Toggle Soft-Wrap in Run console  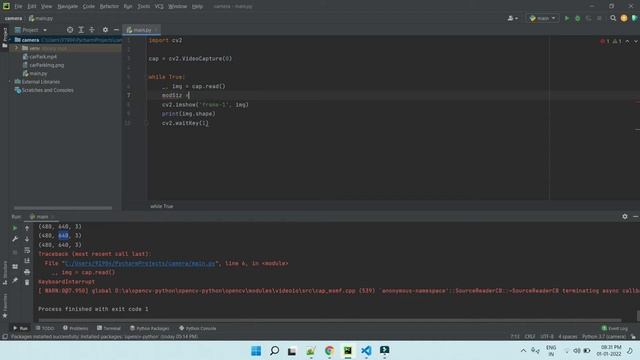coord(27,250)
